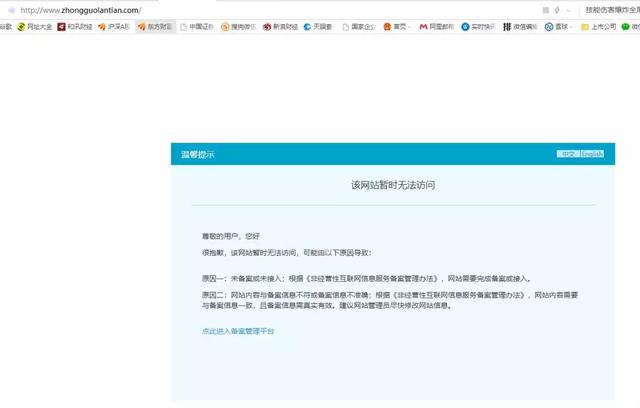Click the lightning bolt icon in address bar
Screen dimensions: 640x408
(x=557, y=10)
